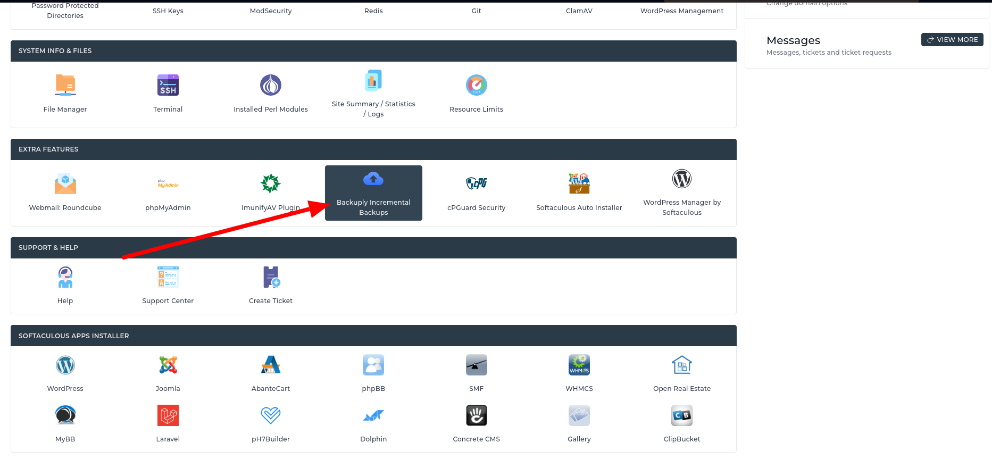Open the Support Center icon

[x=168, y=277]
